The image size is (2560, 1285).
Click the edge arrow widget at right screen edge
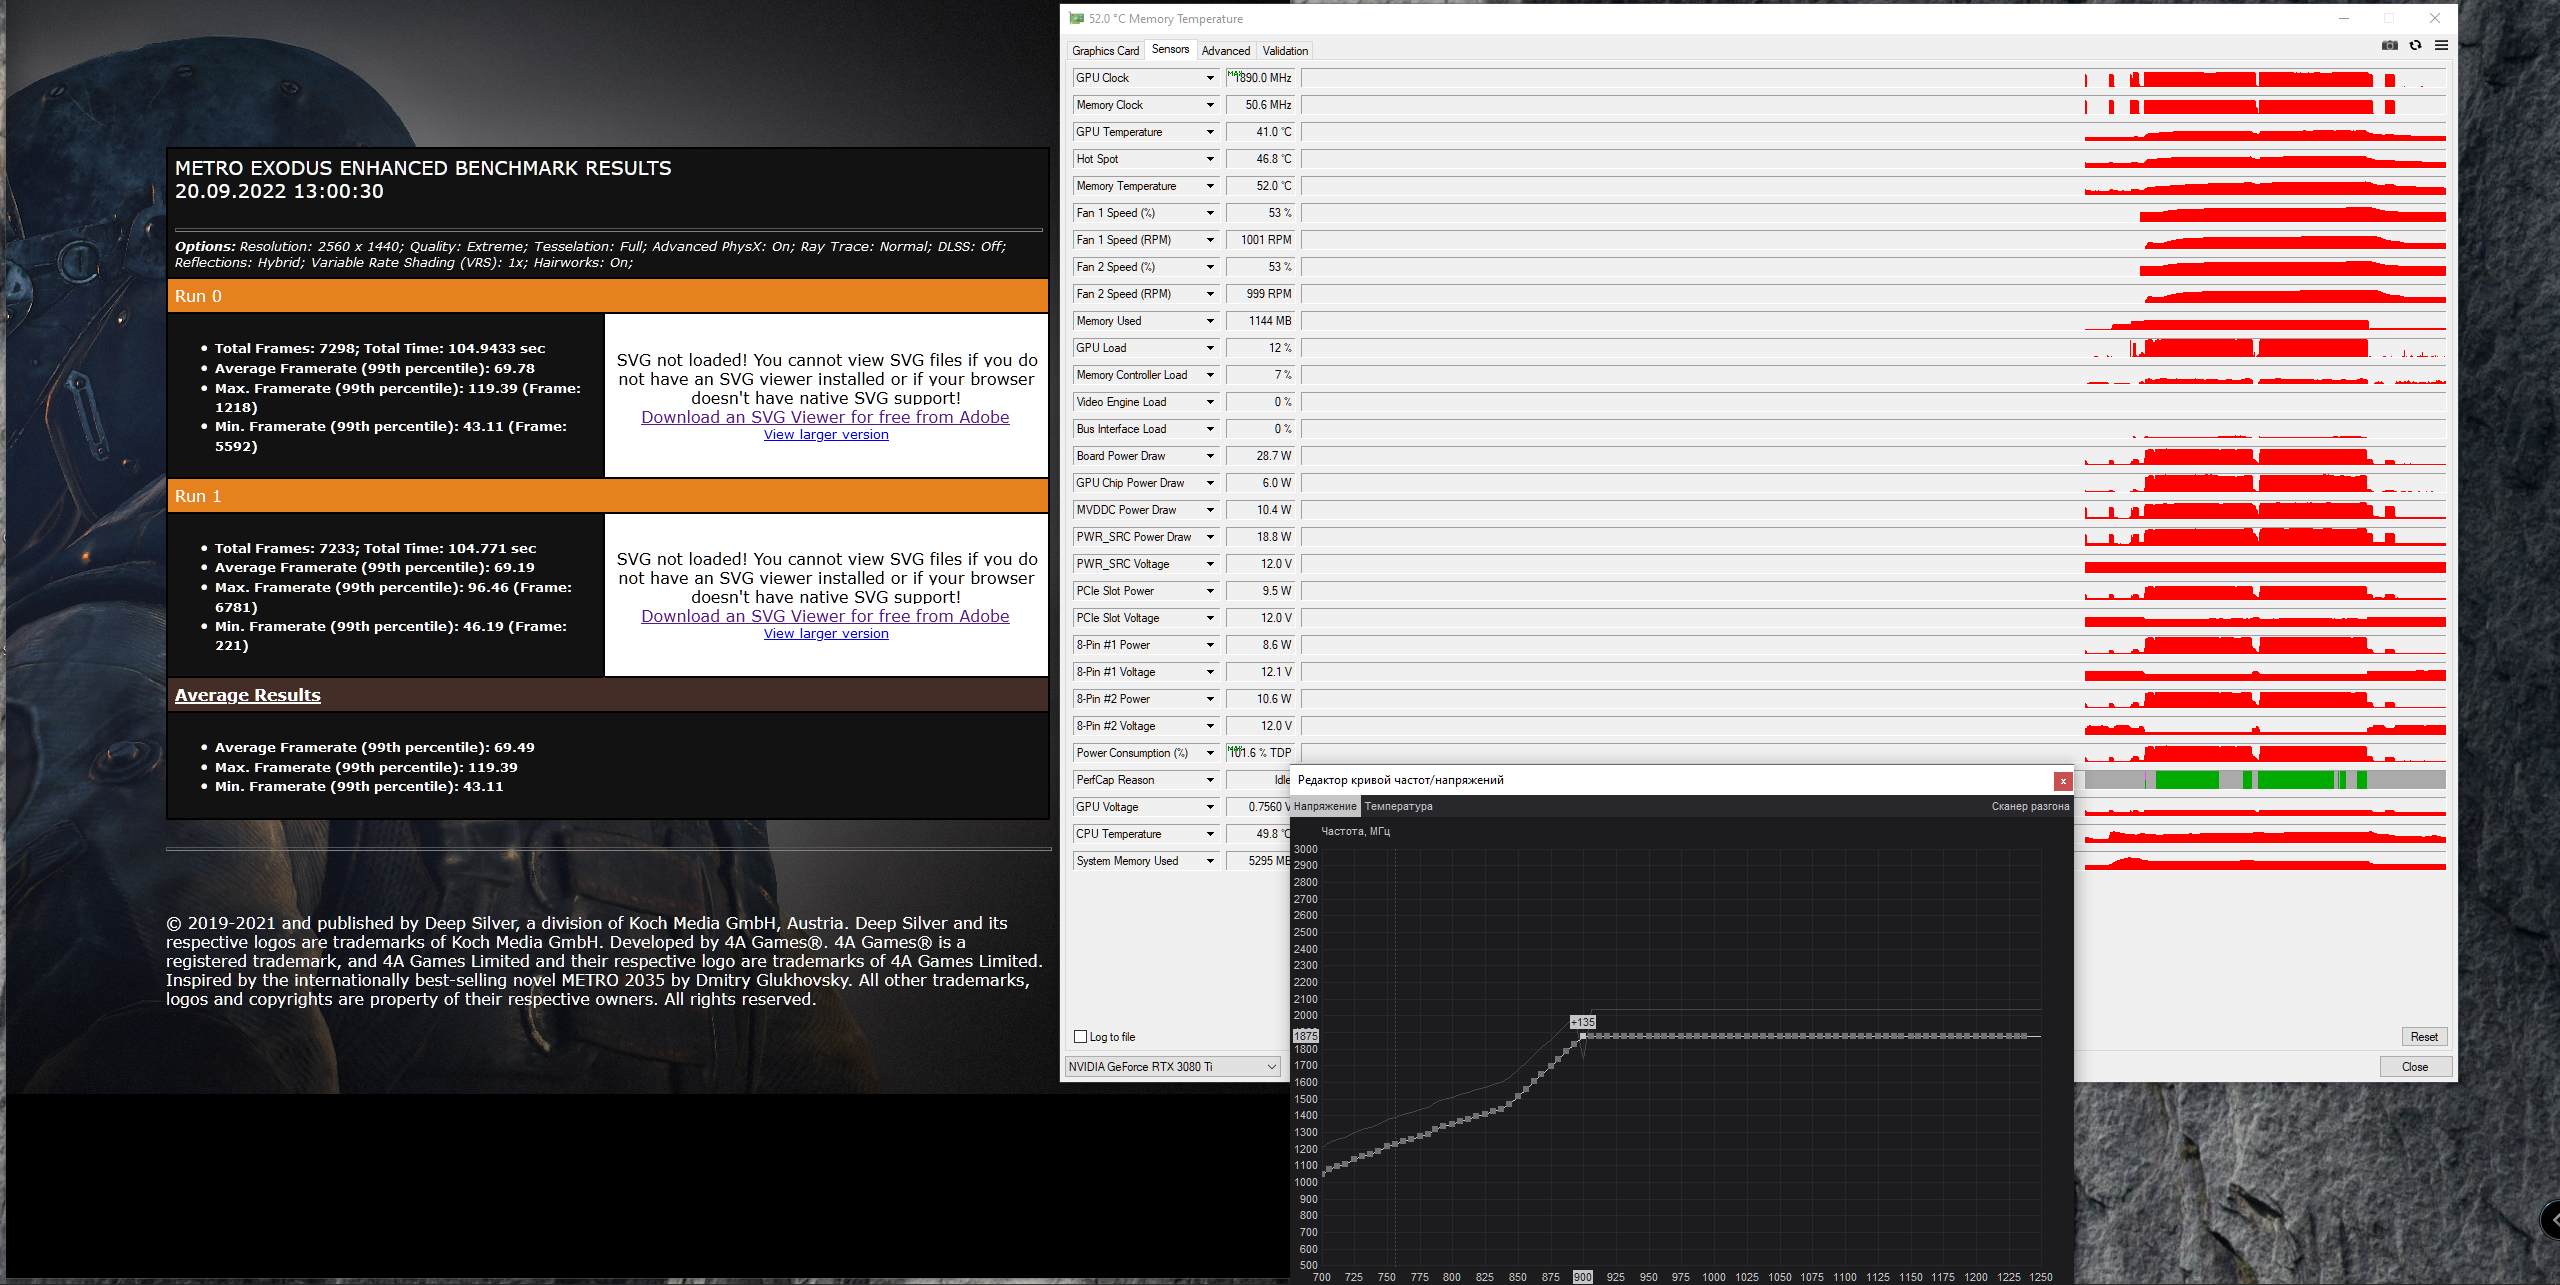[2551, 1219]
